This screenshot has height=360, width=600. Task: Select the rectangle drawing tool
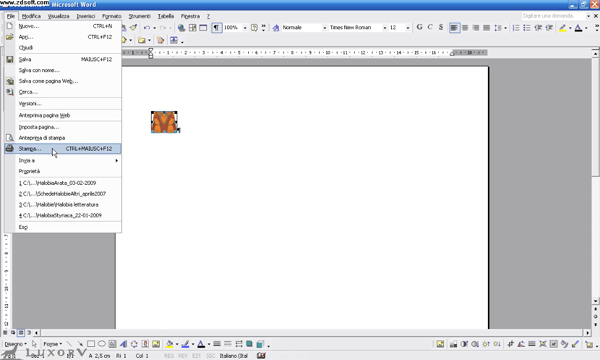tap(91, 344)
